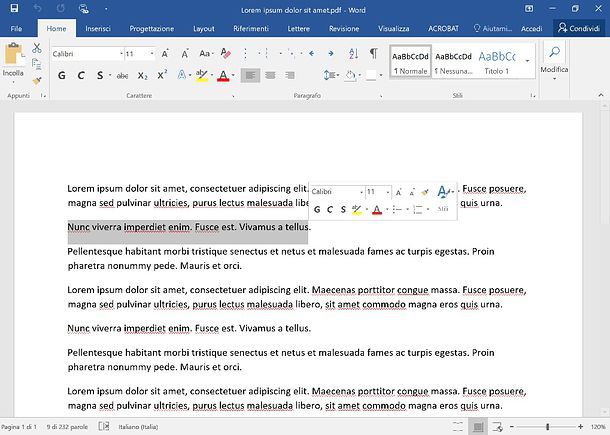
Task: Increase paragraph indent with right arrow
Action: click(x=330, y=53)
